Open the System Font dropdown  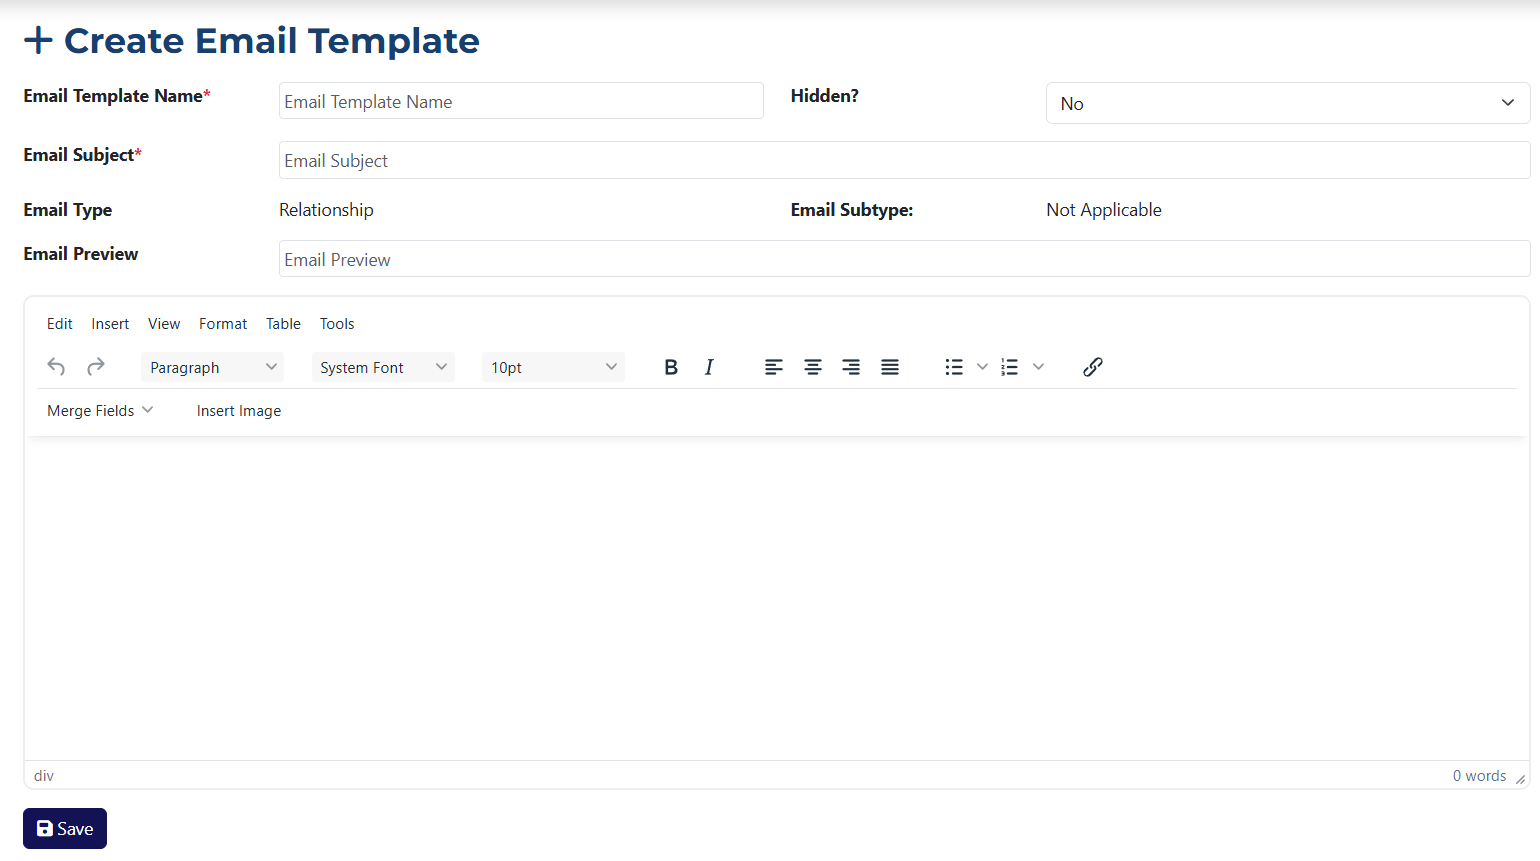tap(383, 367)
